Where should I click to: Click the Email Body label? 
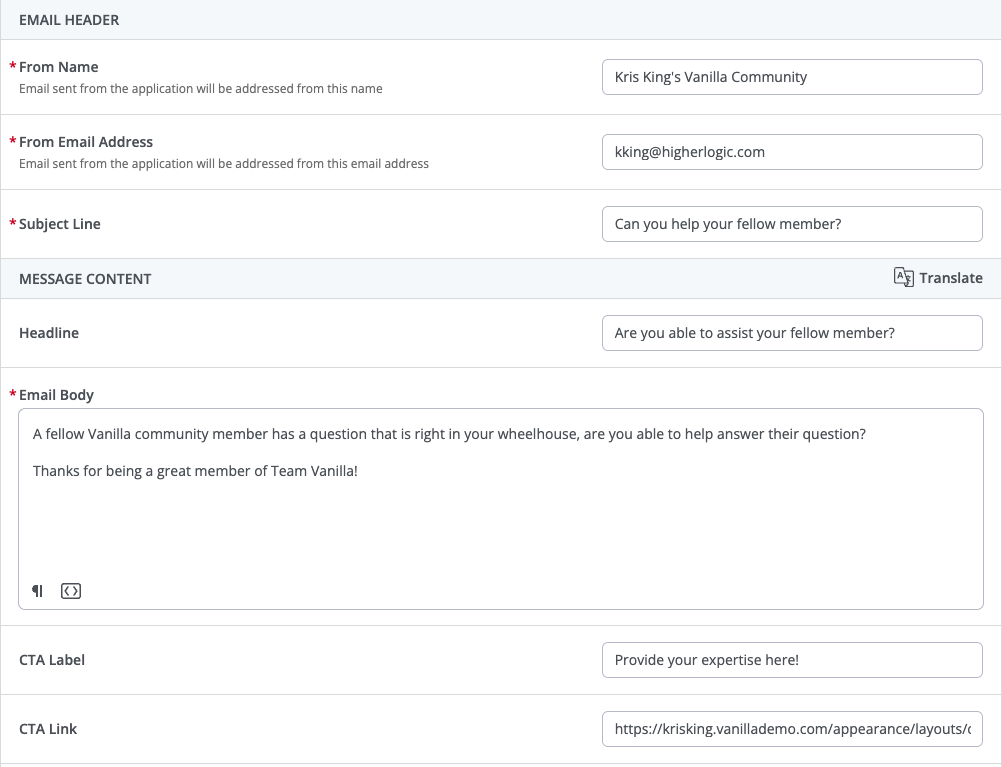56,395
